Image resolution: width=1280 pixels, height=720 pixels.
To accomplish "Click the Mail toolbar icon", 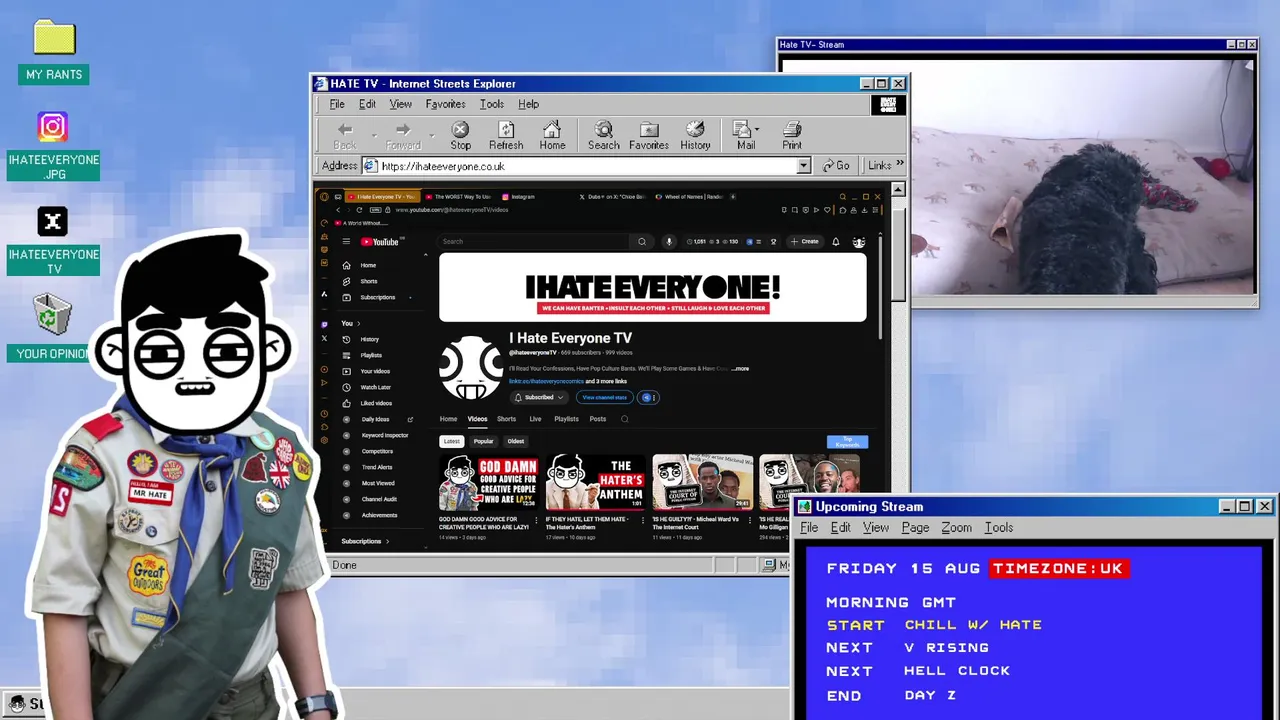I will pyautogui.click(x=744, y=136).
